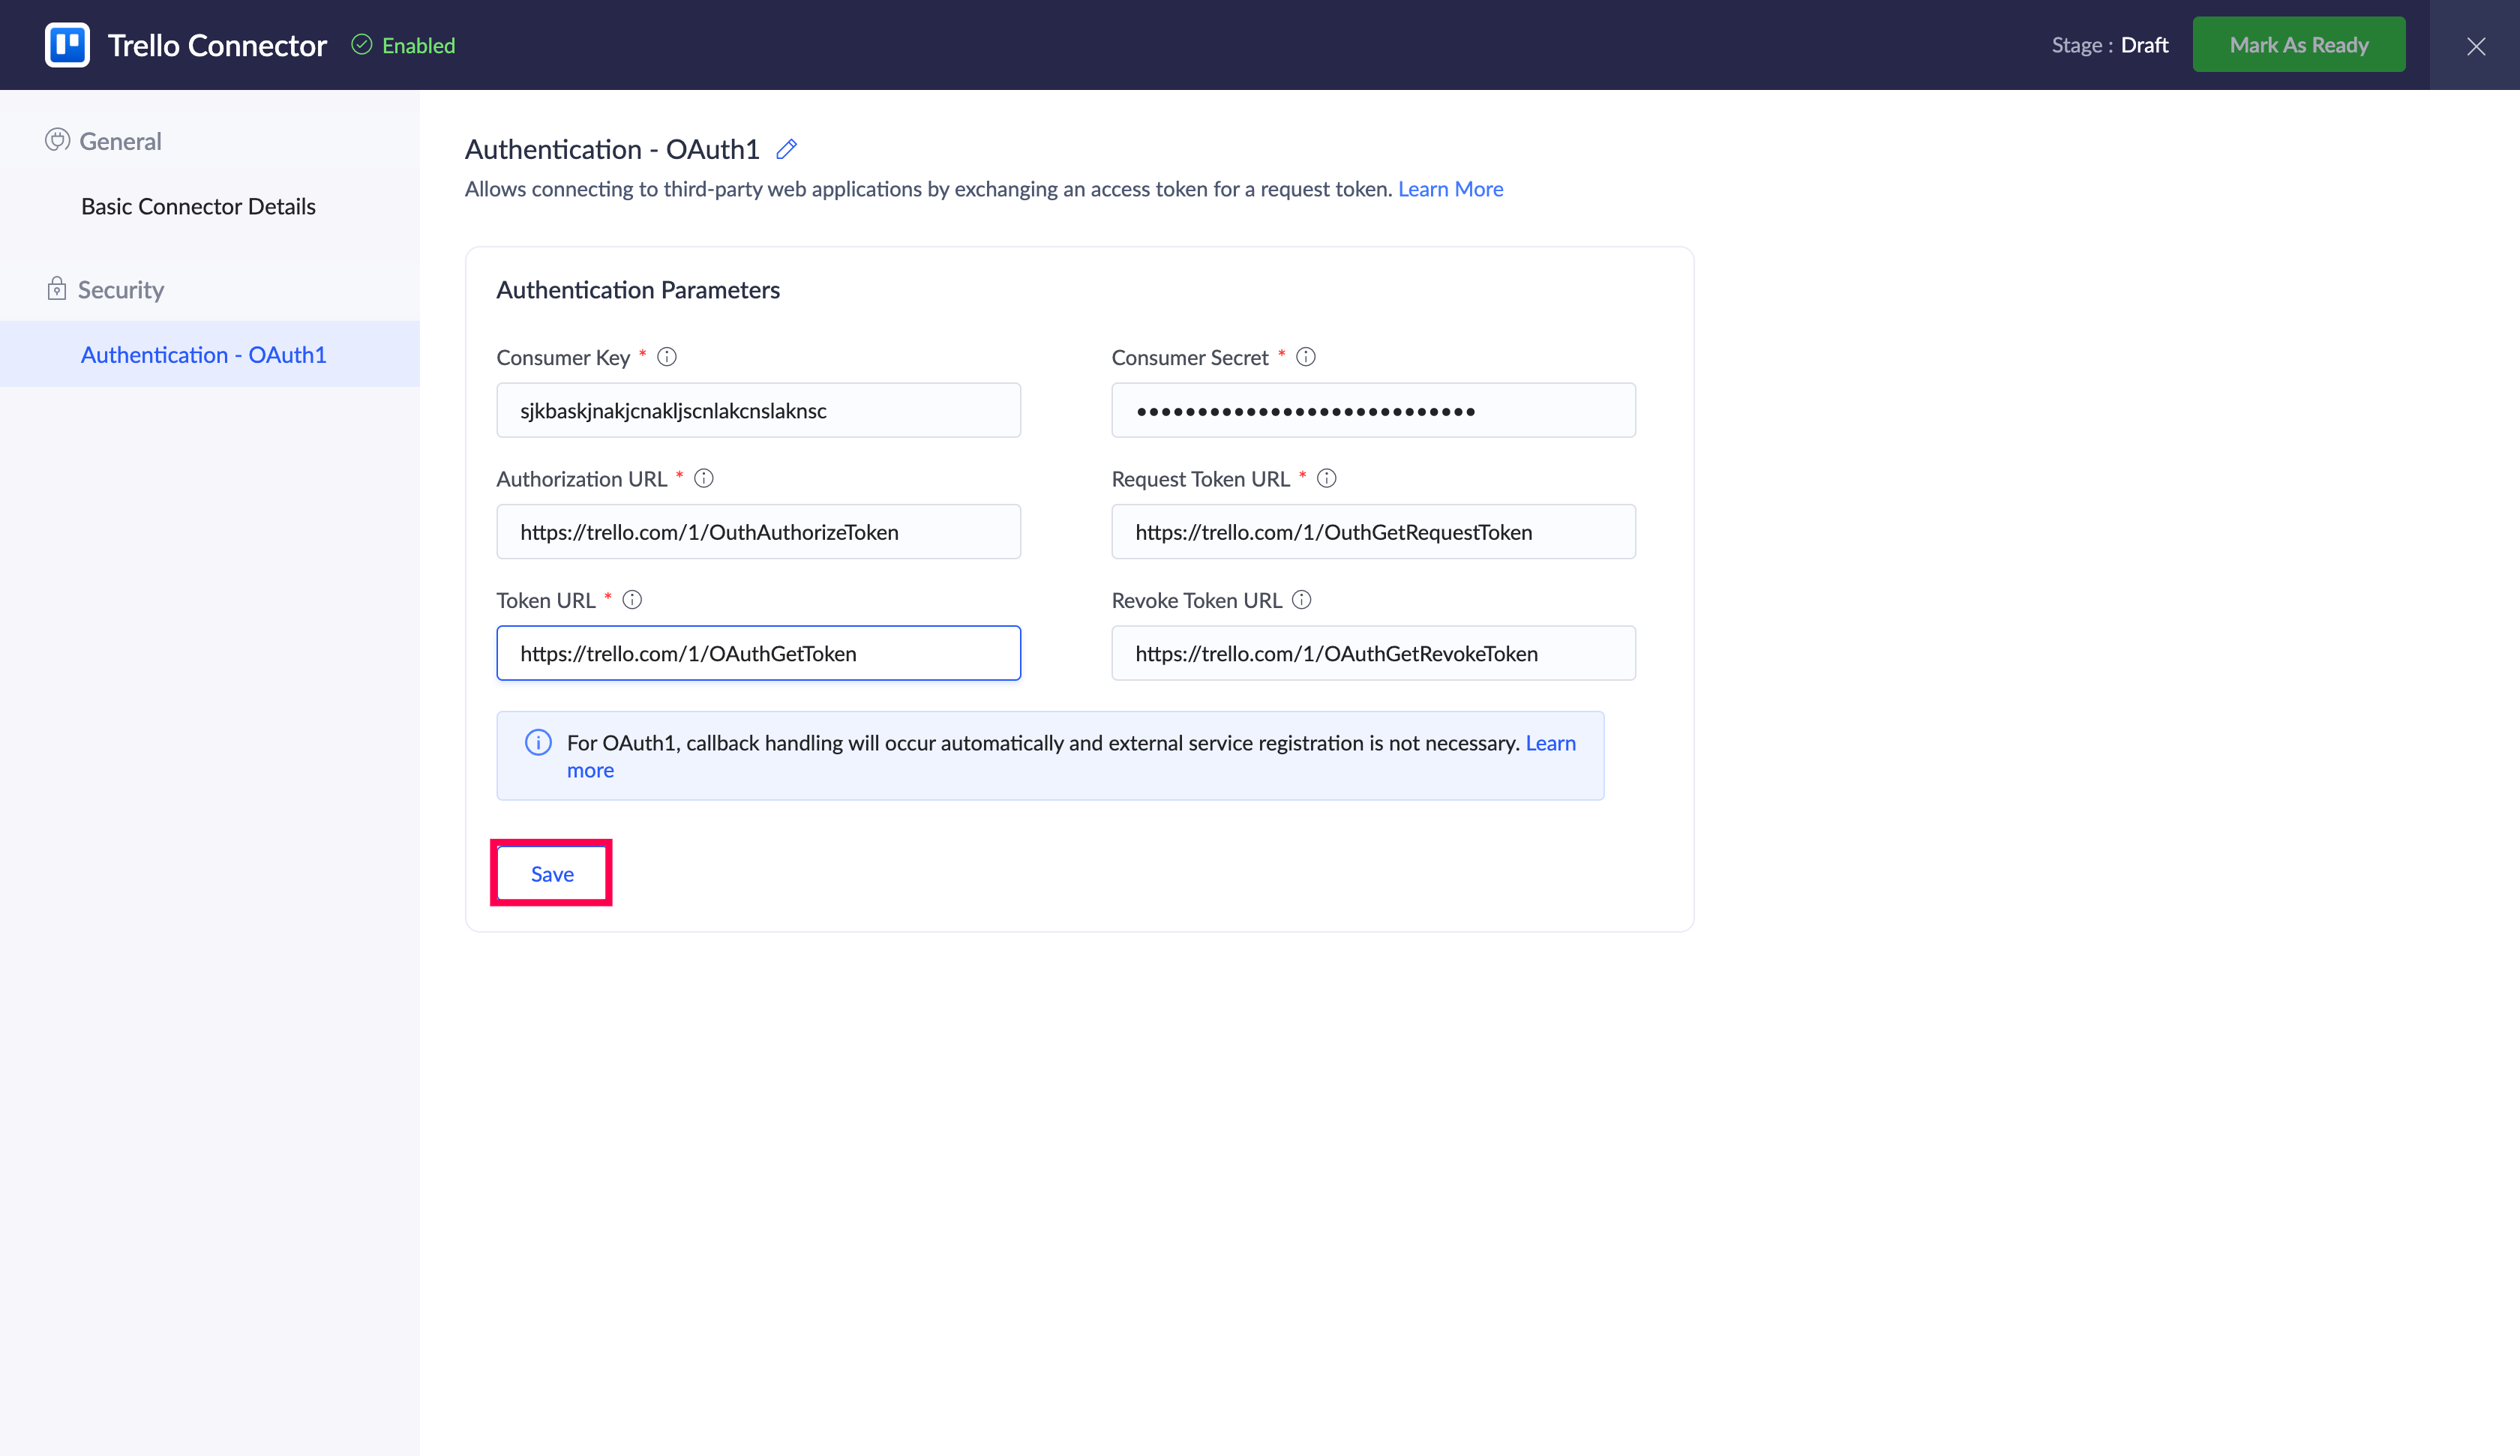Click the Request Token URL info icon
2520x1456 pixels.
coord(1327,479)
